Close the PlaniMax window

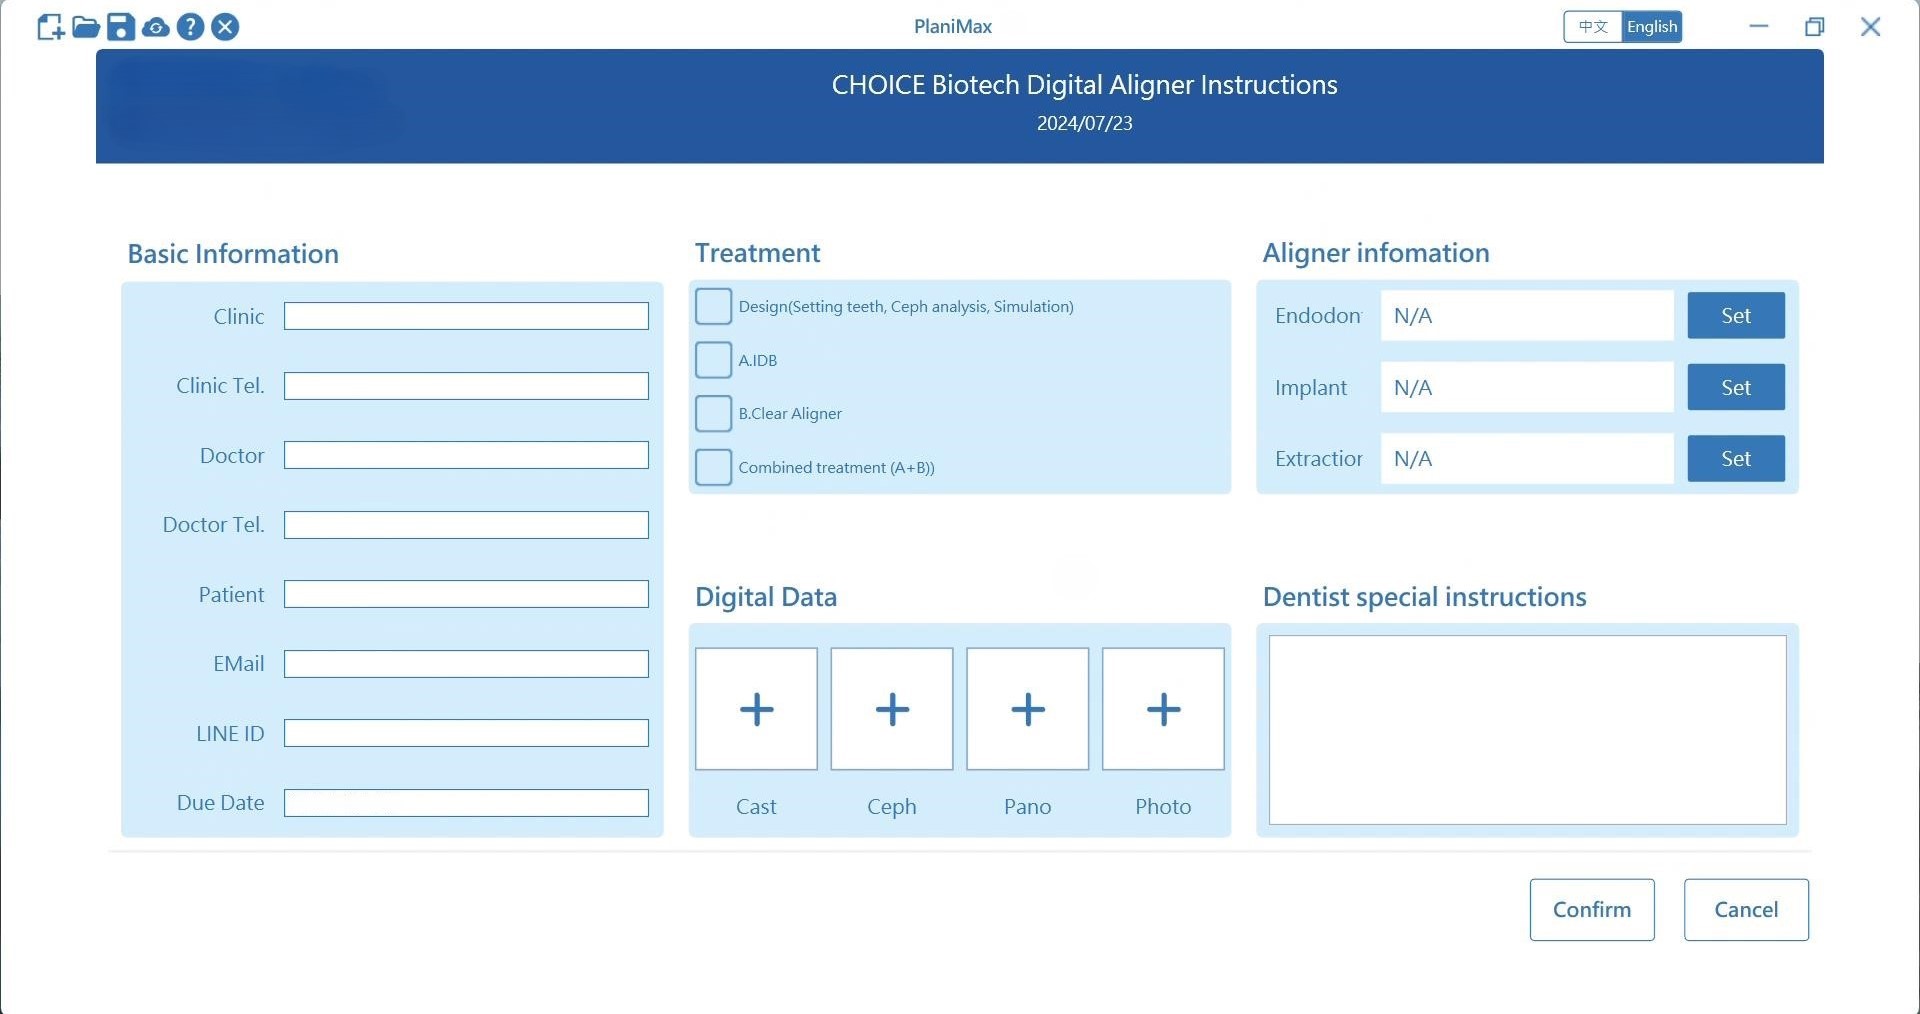click(x=1871, y=27)
